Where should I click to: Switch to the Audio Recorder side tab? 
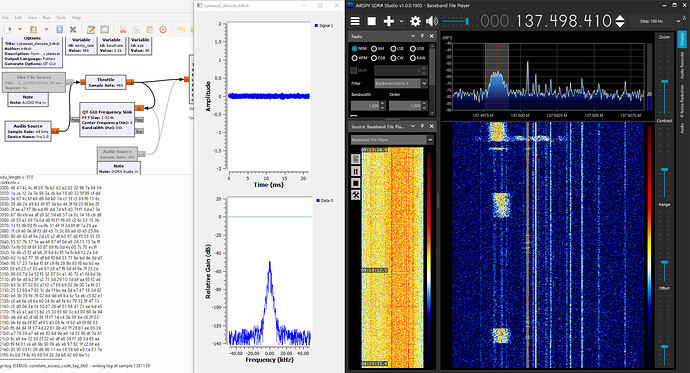coord(682,65)
